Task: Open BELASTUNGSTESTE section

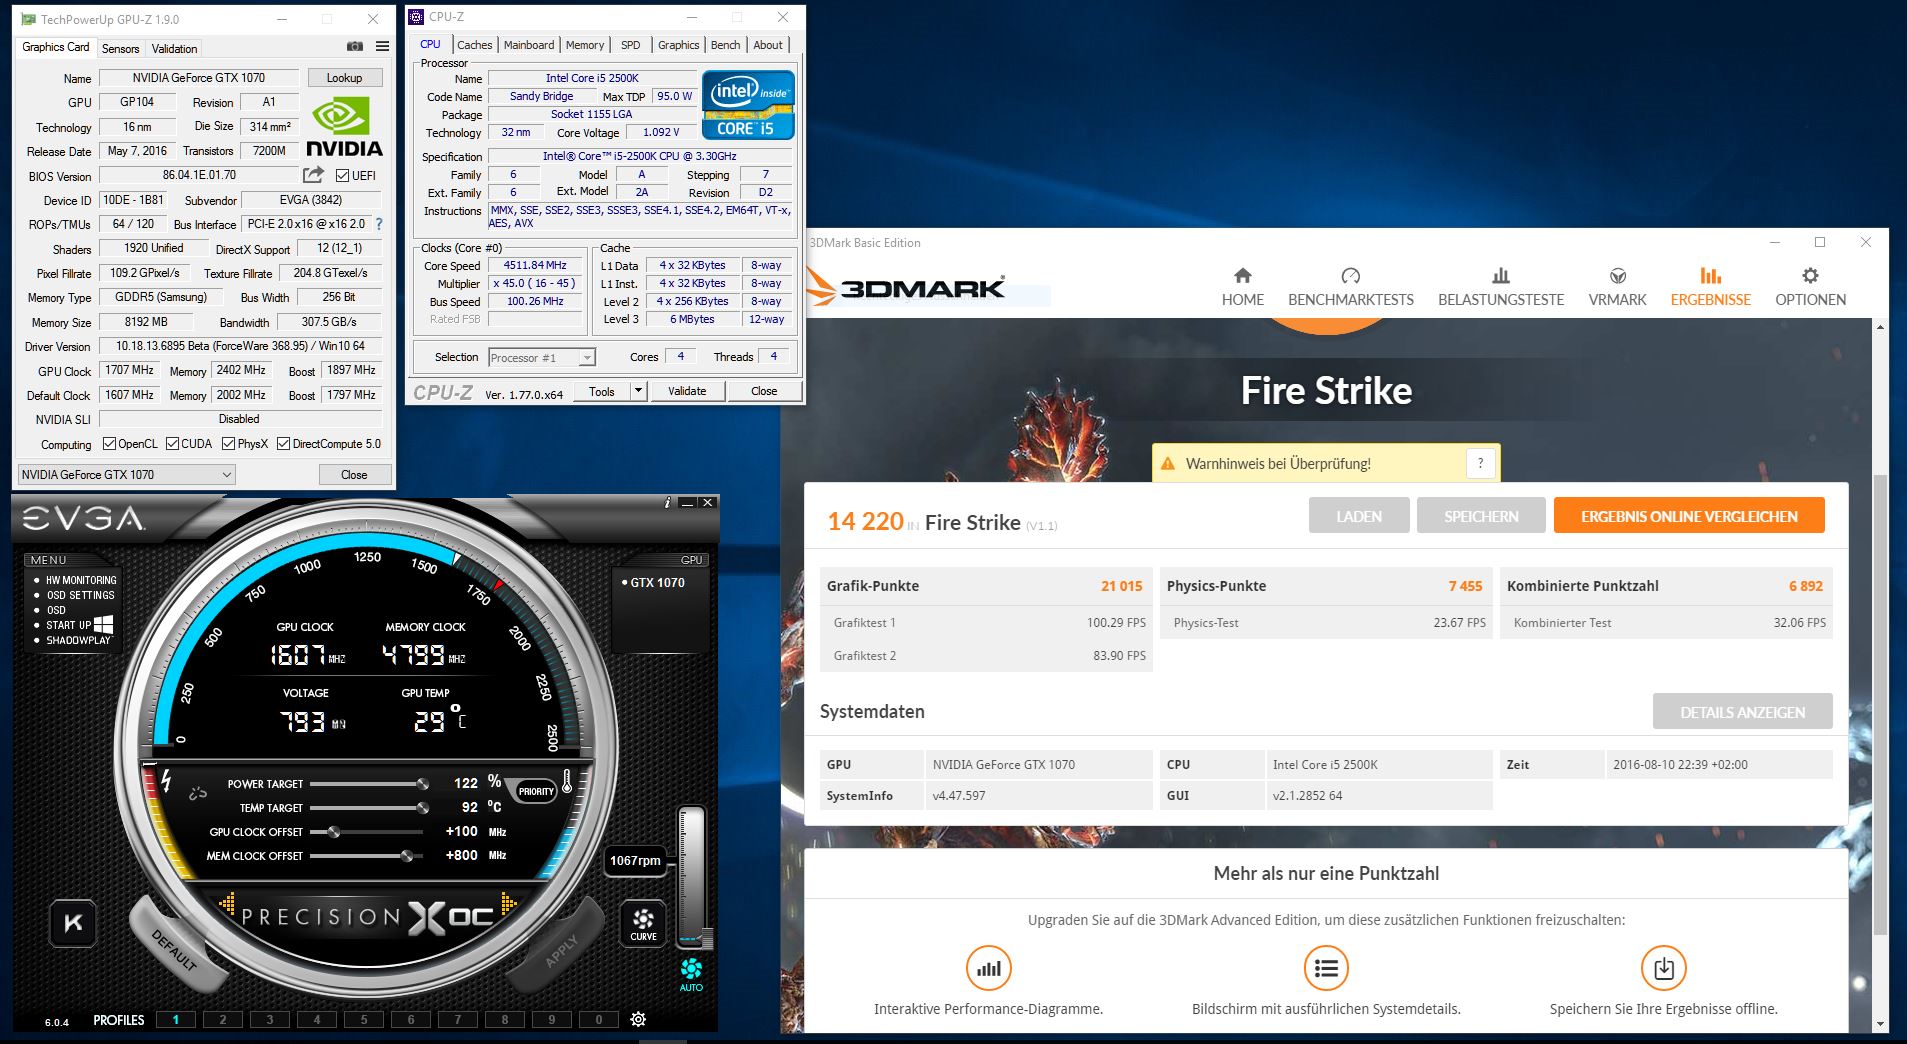Action: click(x=1500, y=287)
